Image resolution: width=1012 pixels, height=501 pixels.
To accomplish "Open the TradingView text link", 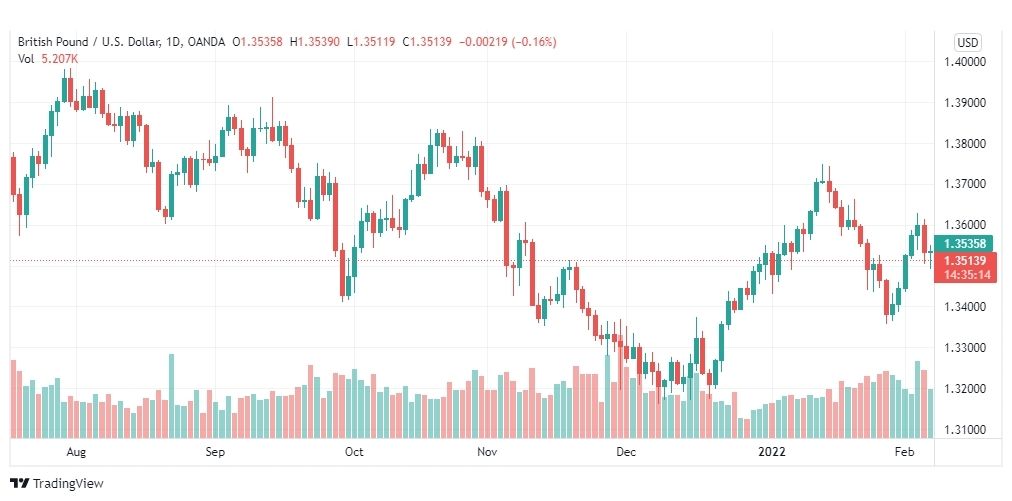I will point(68,483).
